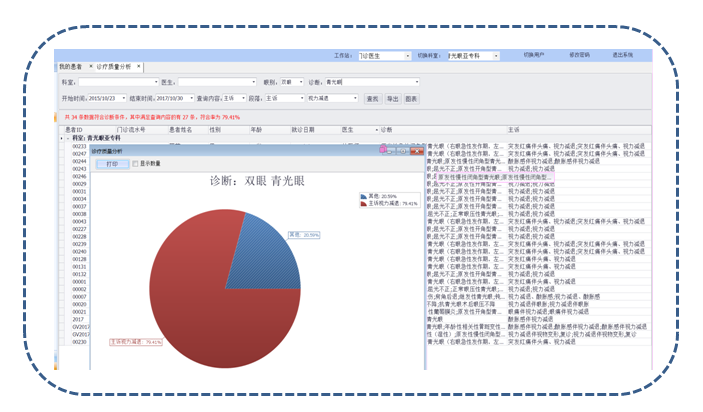Click the 诊断: 双眼 青光眼 chart title
The height and width of the screenshot is (412, 703).
(257, 181)
